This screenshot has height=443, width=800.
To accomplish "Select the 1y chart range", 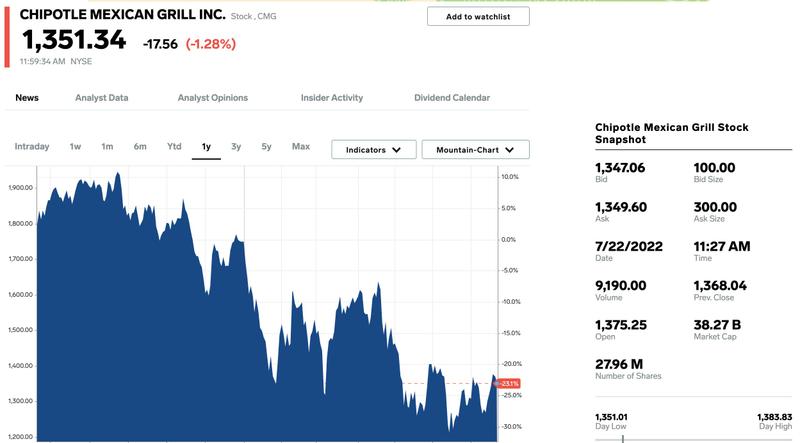I will coord(206,147).
